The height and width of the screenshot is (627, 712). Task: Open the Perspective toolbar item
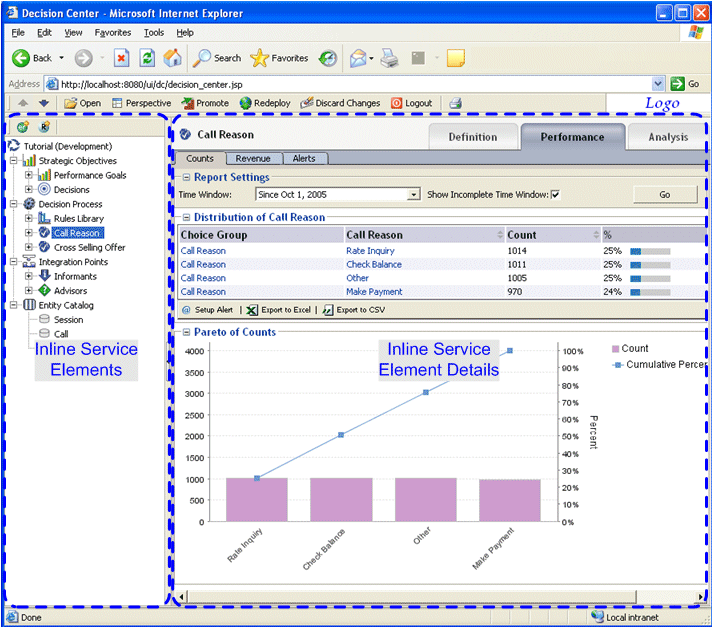tap(142, 103)
